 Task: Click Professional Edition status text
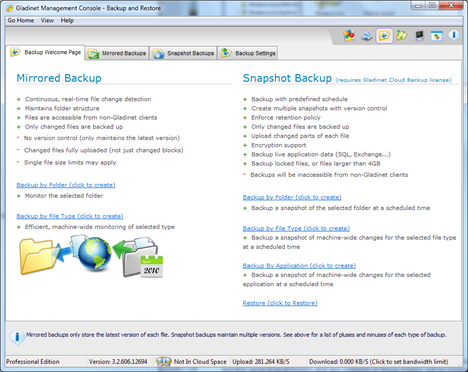[33, 362]
